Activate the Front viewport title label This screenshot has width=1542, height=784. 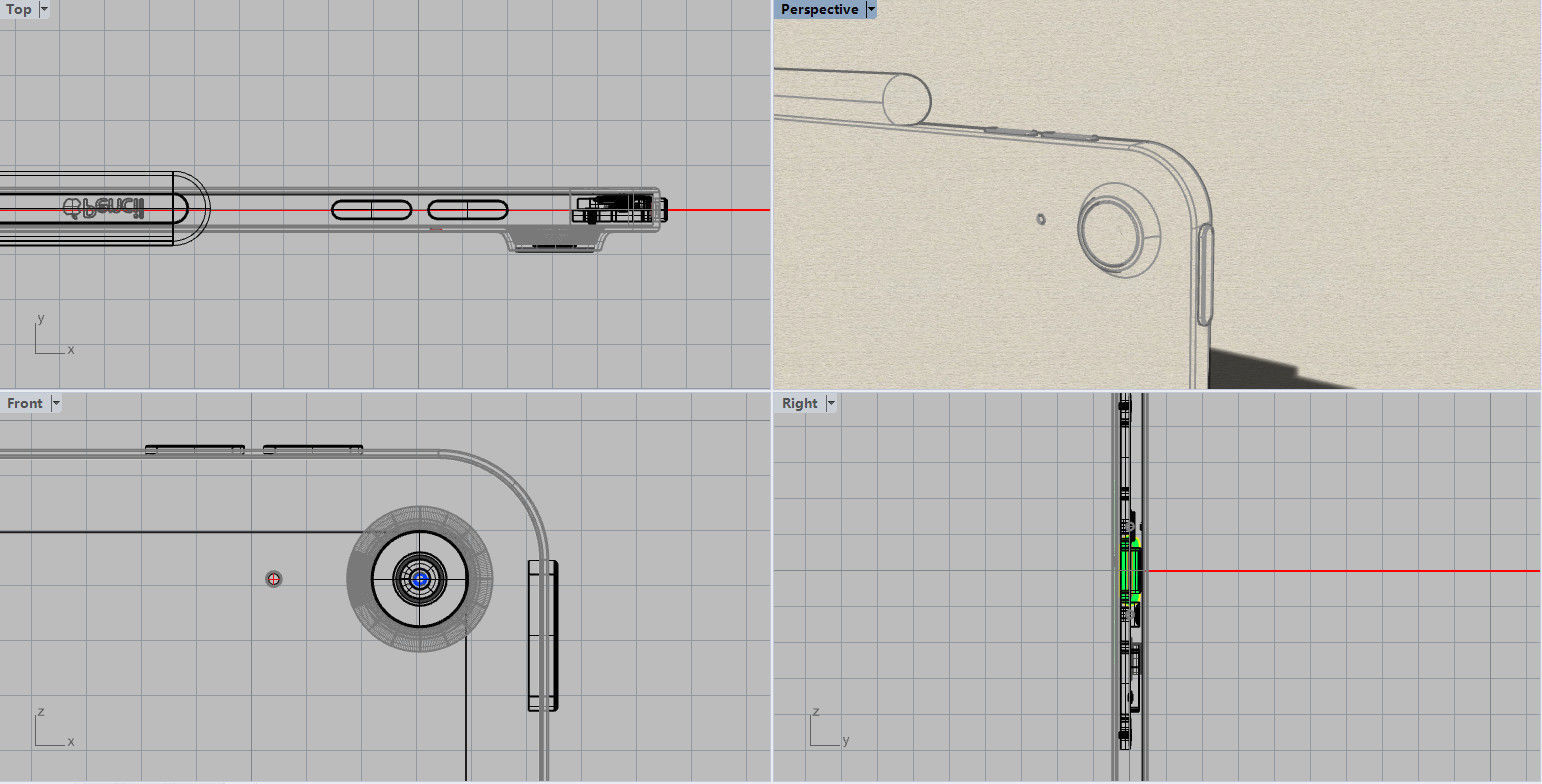coord(25,403)
